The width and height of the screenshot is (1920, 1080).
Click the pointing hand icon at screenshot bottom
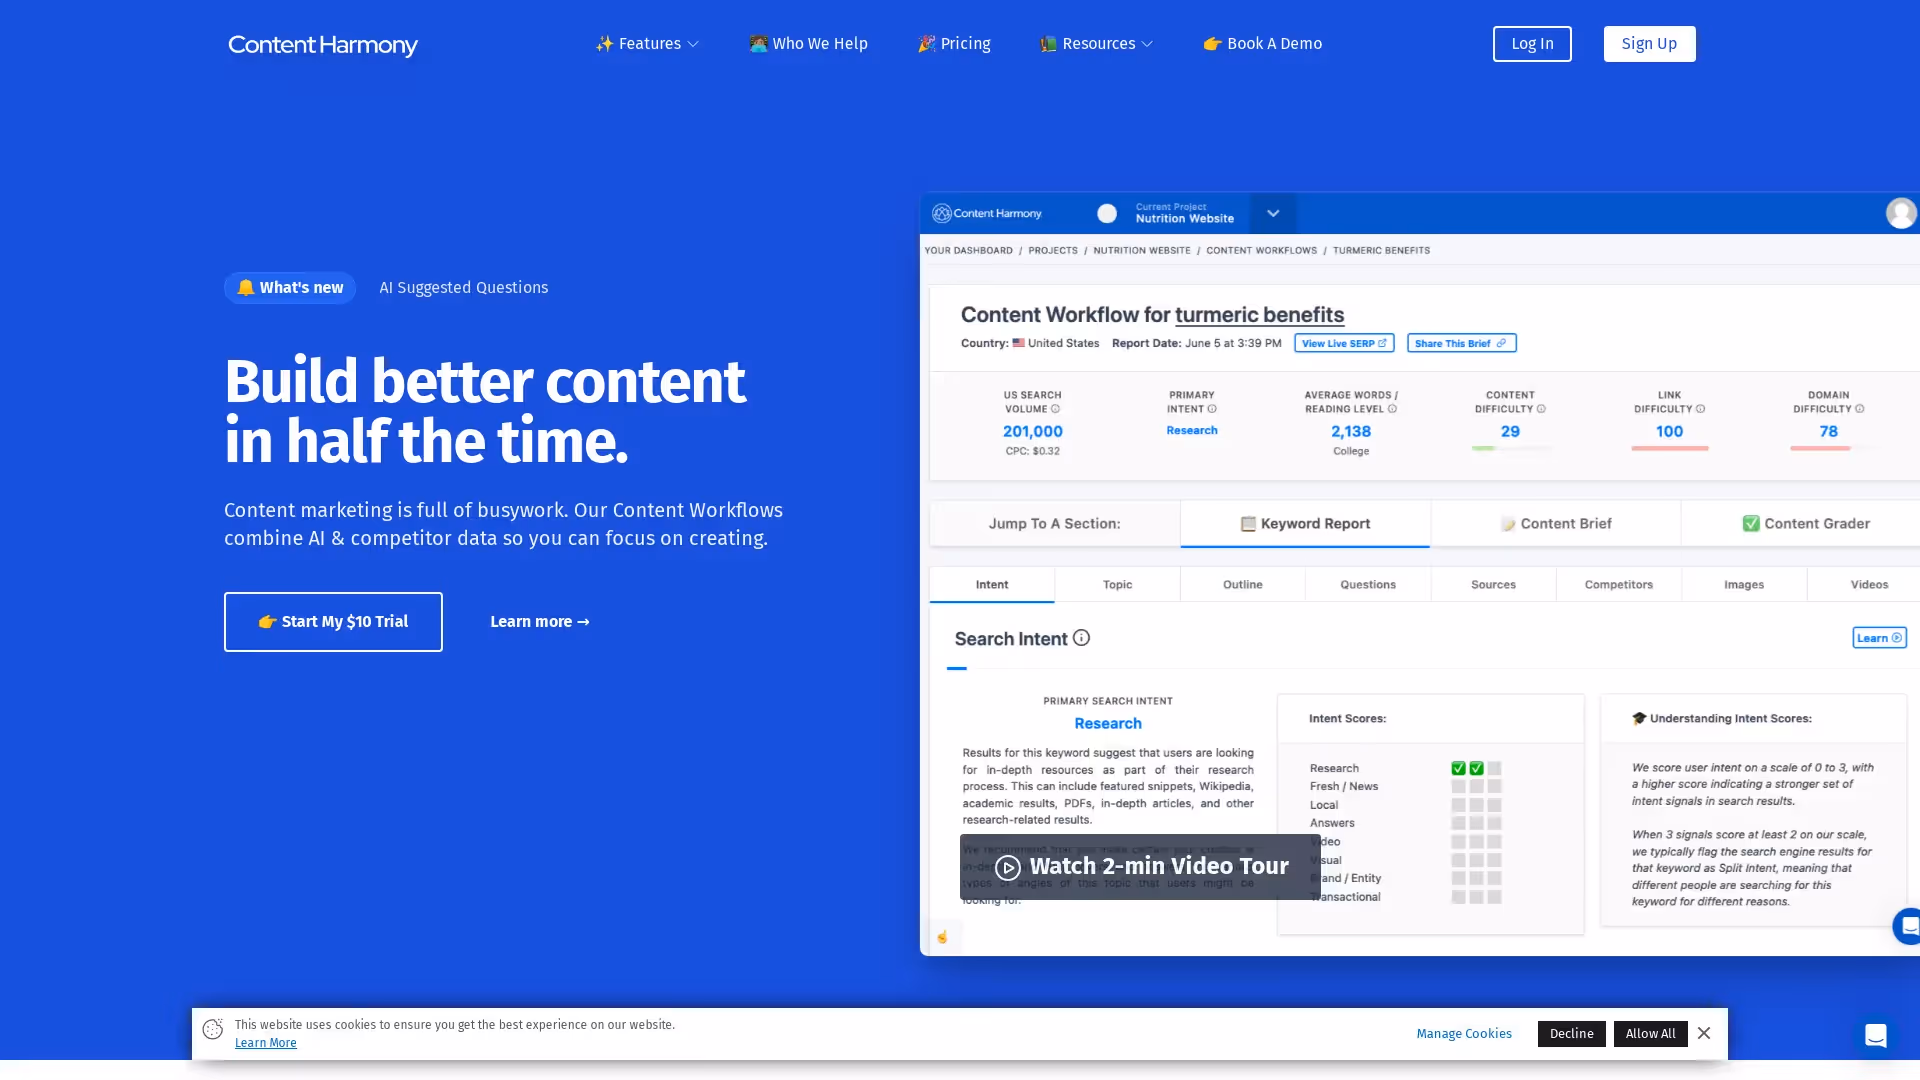point(942,937)
